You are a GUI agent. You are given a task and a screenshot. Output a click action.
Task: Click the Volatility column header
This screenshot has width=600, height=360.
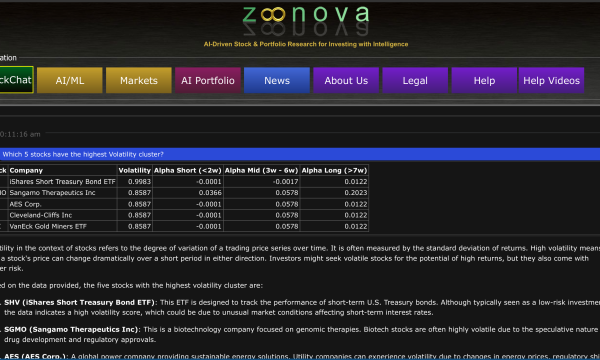[134, 170]
